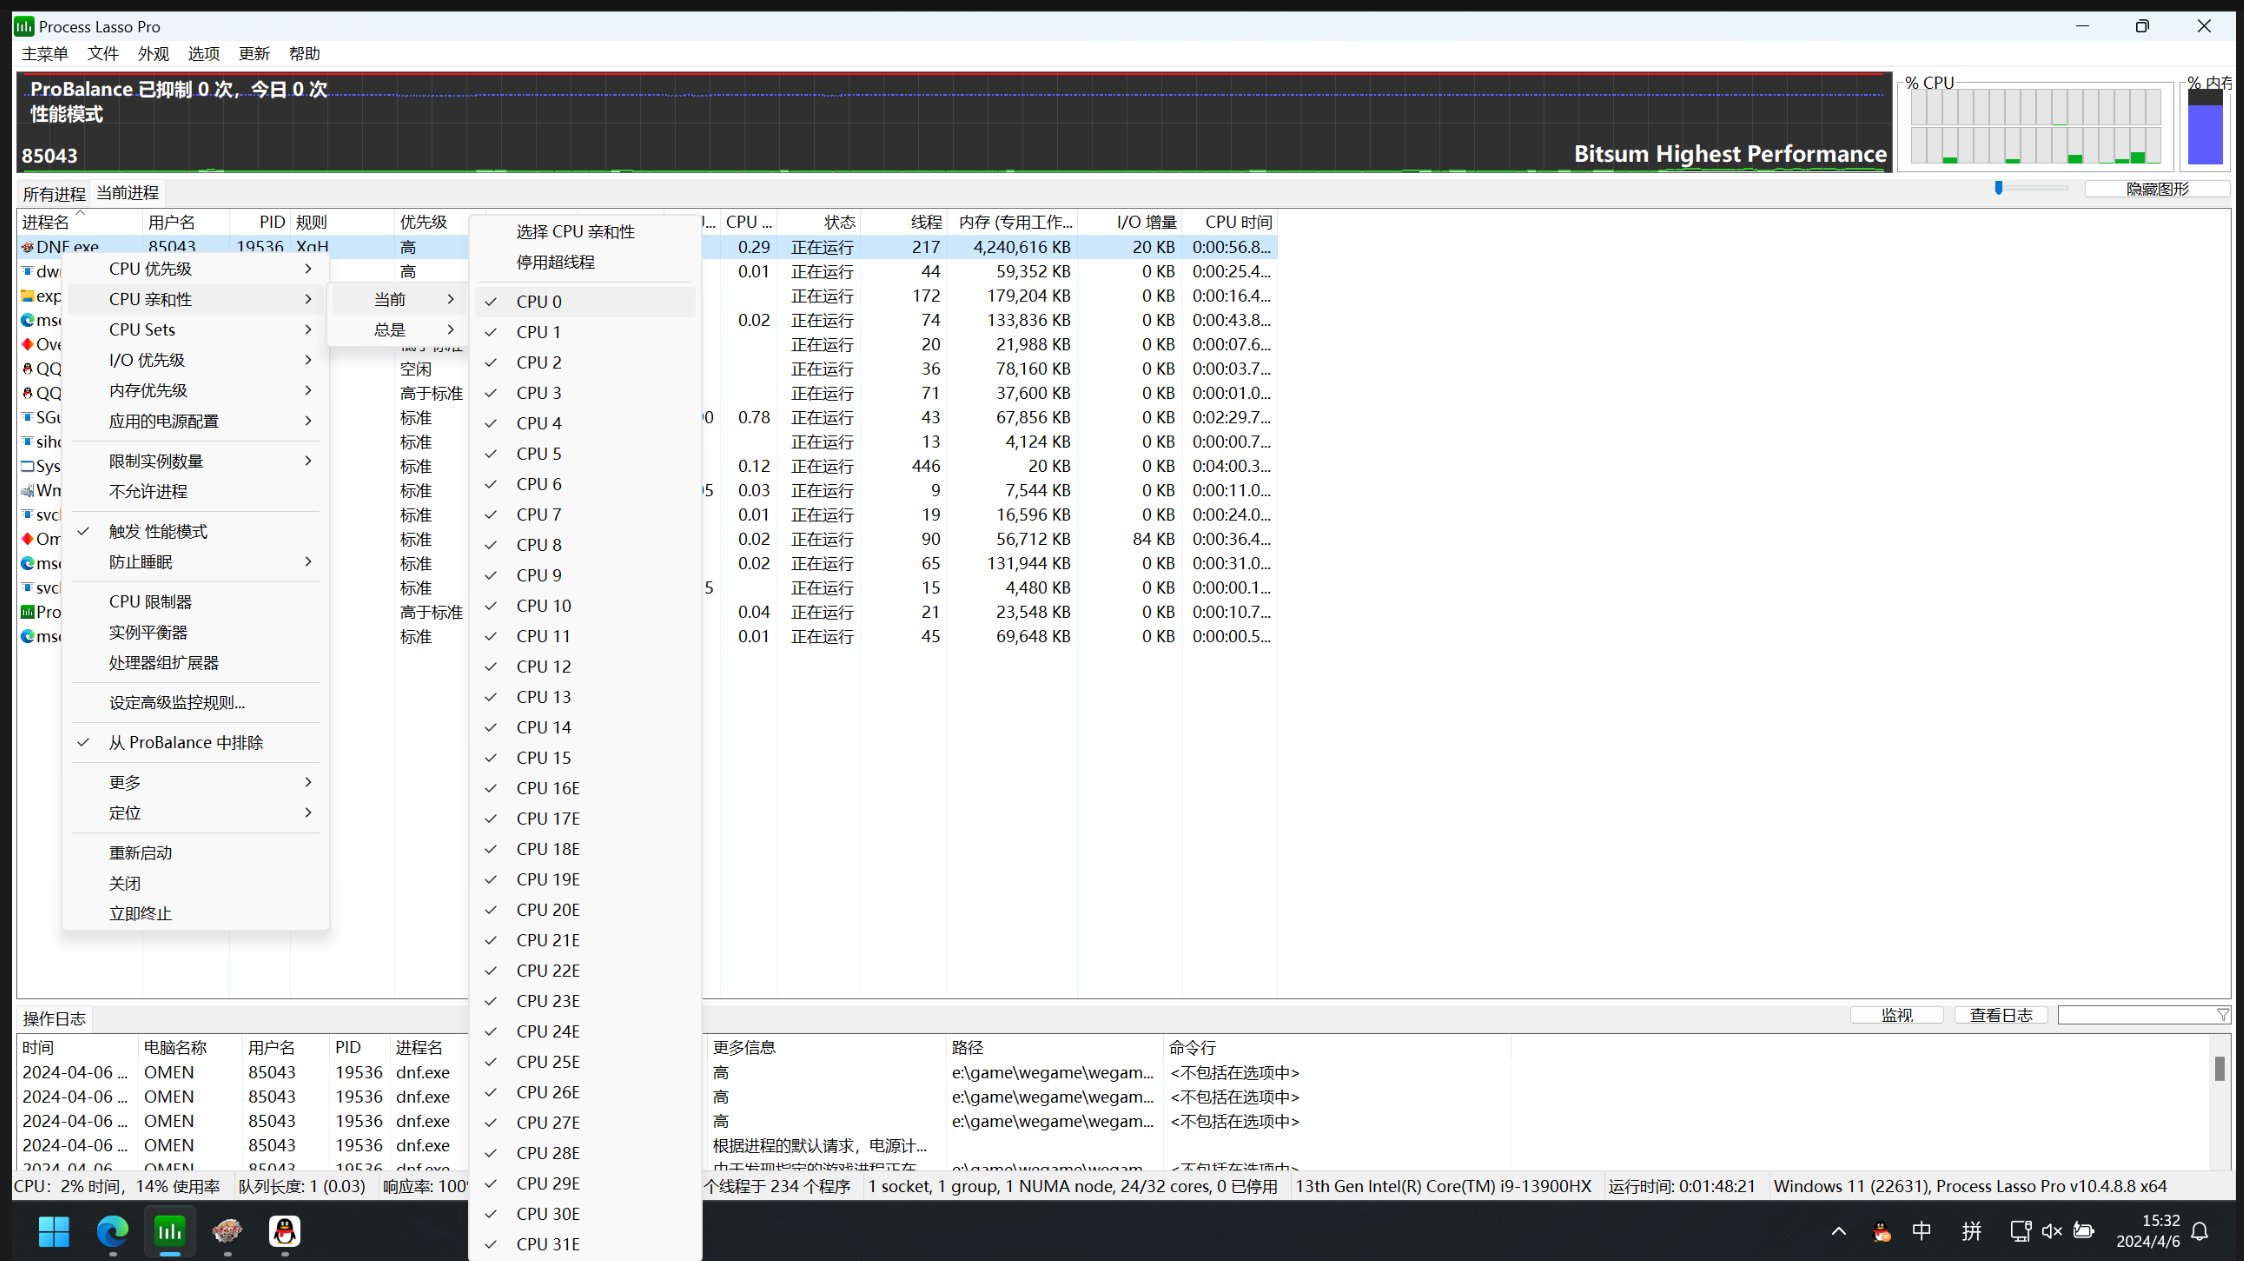Expand the 限制实例数量 submenu
This screenshot has height=1261, width=2244.
(195, 461)
